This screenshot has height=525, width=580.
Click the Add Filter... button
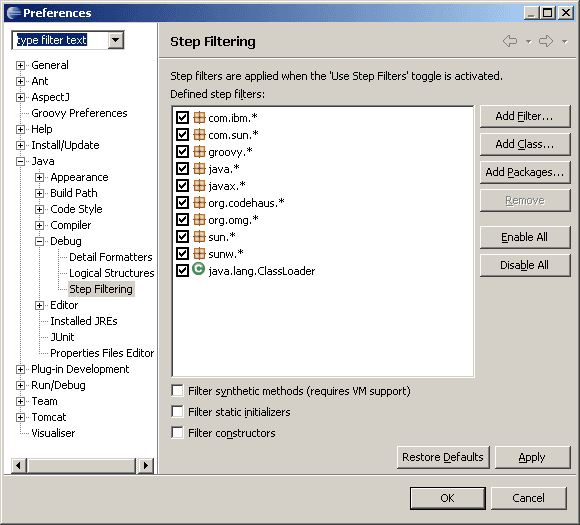525,117
